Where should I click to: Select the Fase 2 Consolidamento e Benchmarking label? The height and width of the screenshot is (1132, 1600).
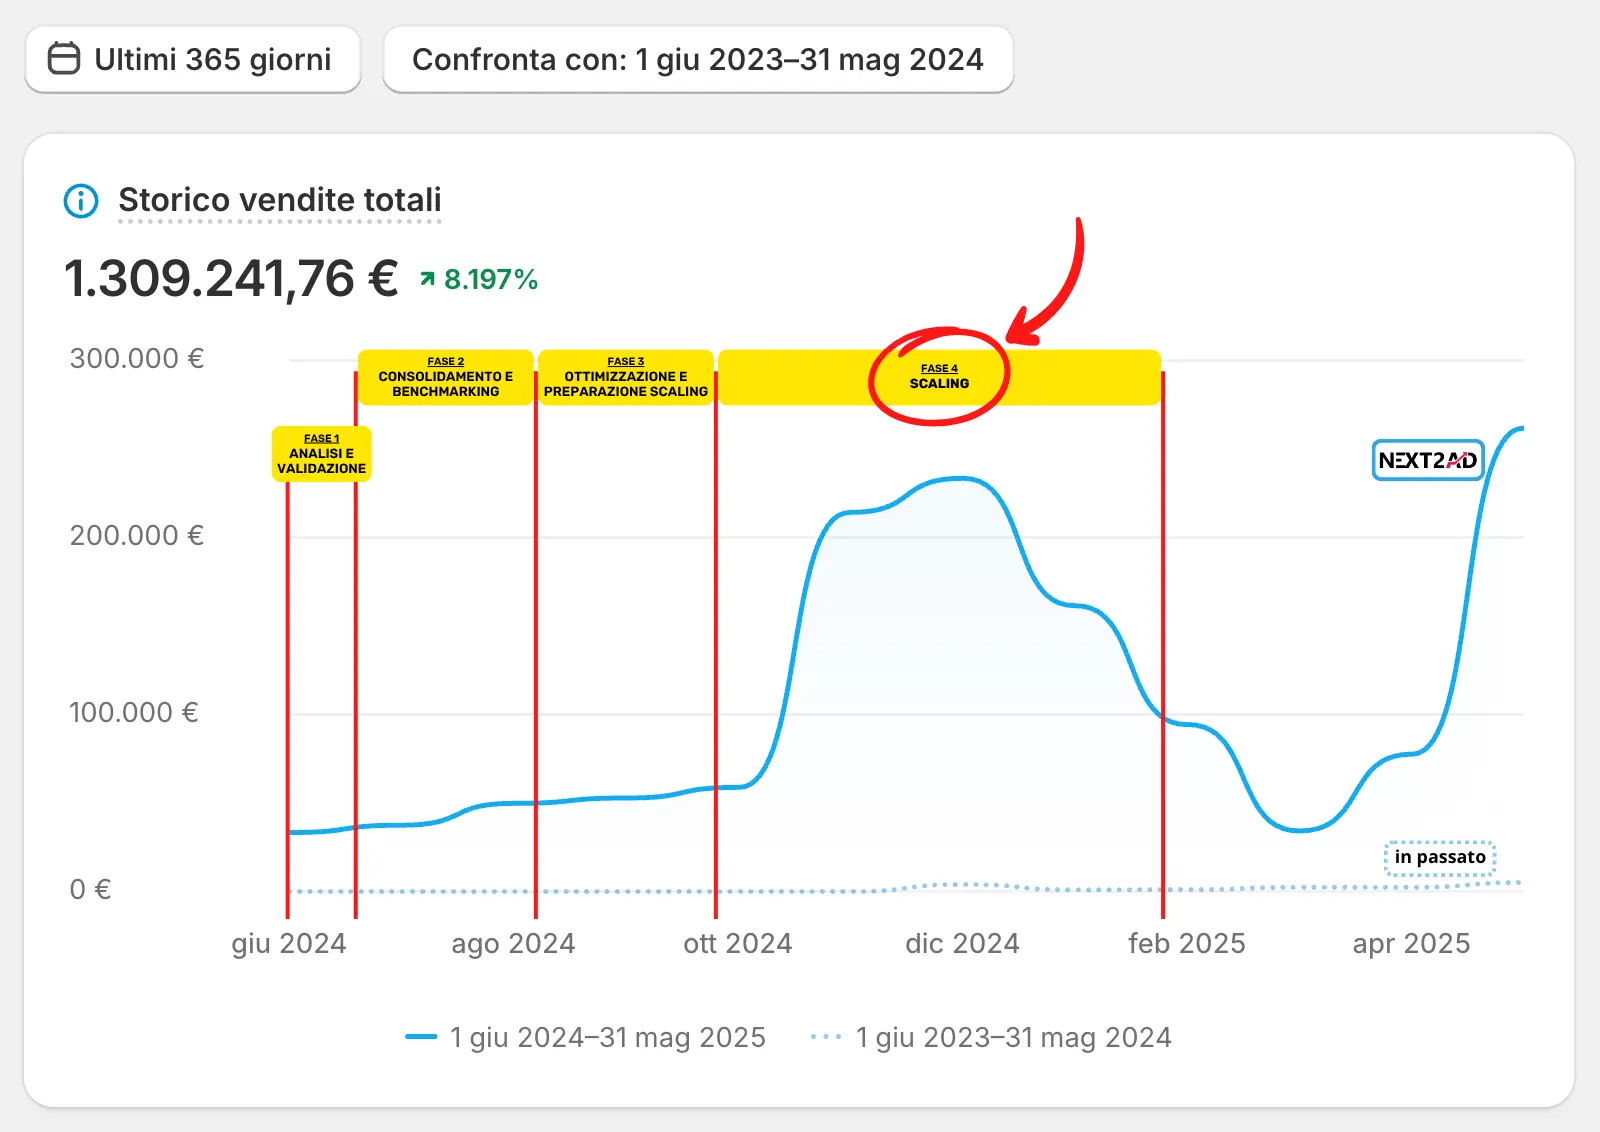(x=445, y=377)
